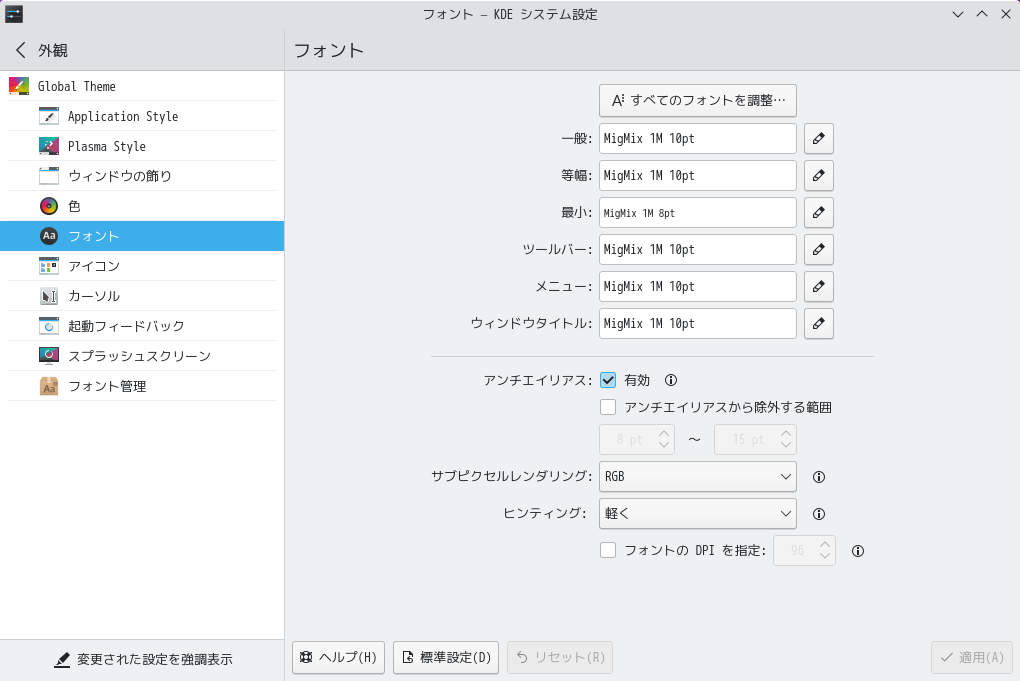Viewport: 1020px width, 681px height.
Task: Go to フォント管理 page
Action: tap(142, 386)
